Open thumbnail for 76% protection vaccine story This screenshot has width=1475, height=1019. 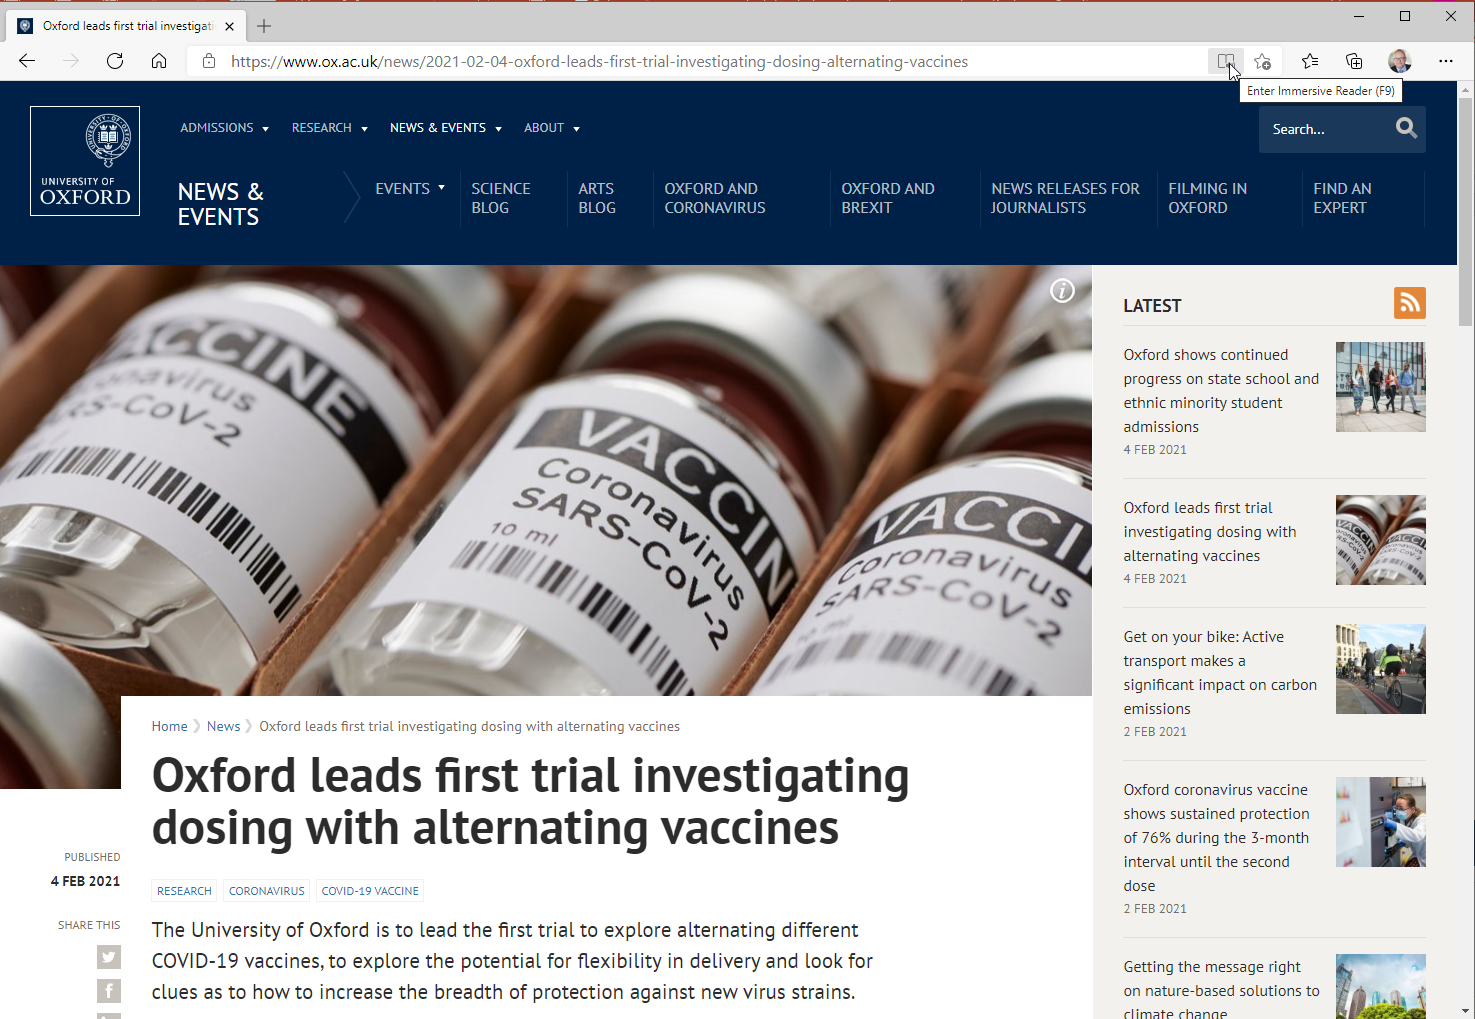(1381, 822)
